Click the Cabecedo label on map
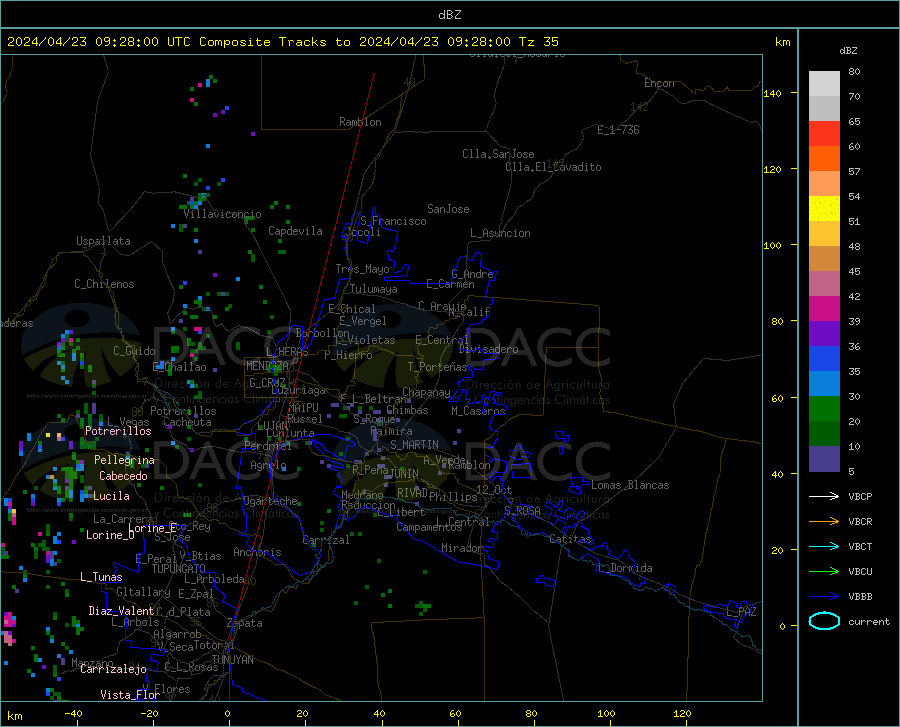 click(x=123, y=476)
